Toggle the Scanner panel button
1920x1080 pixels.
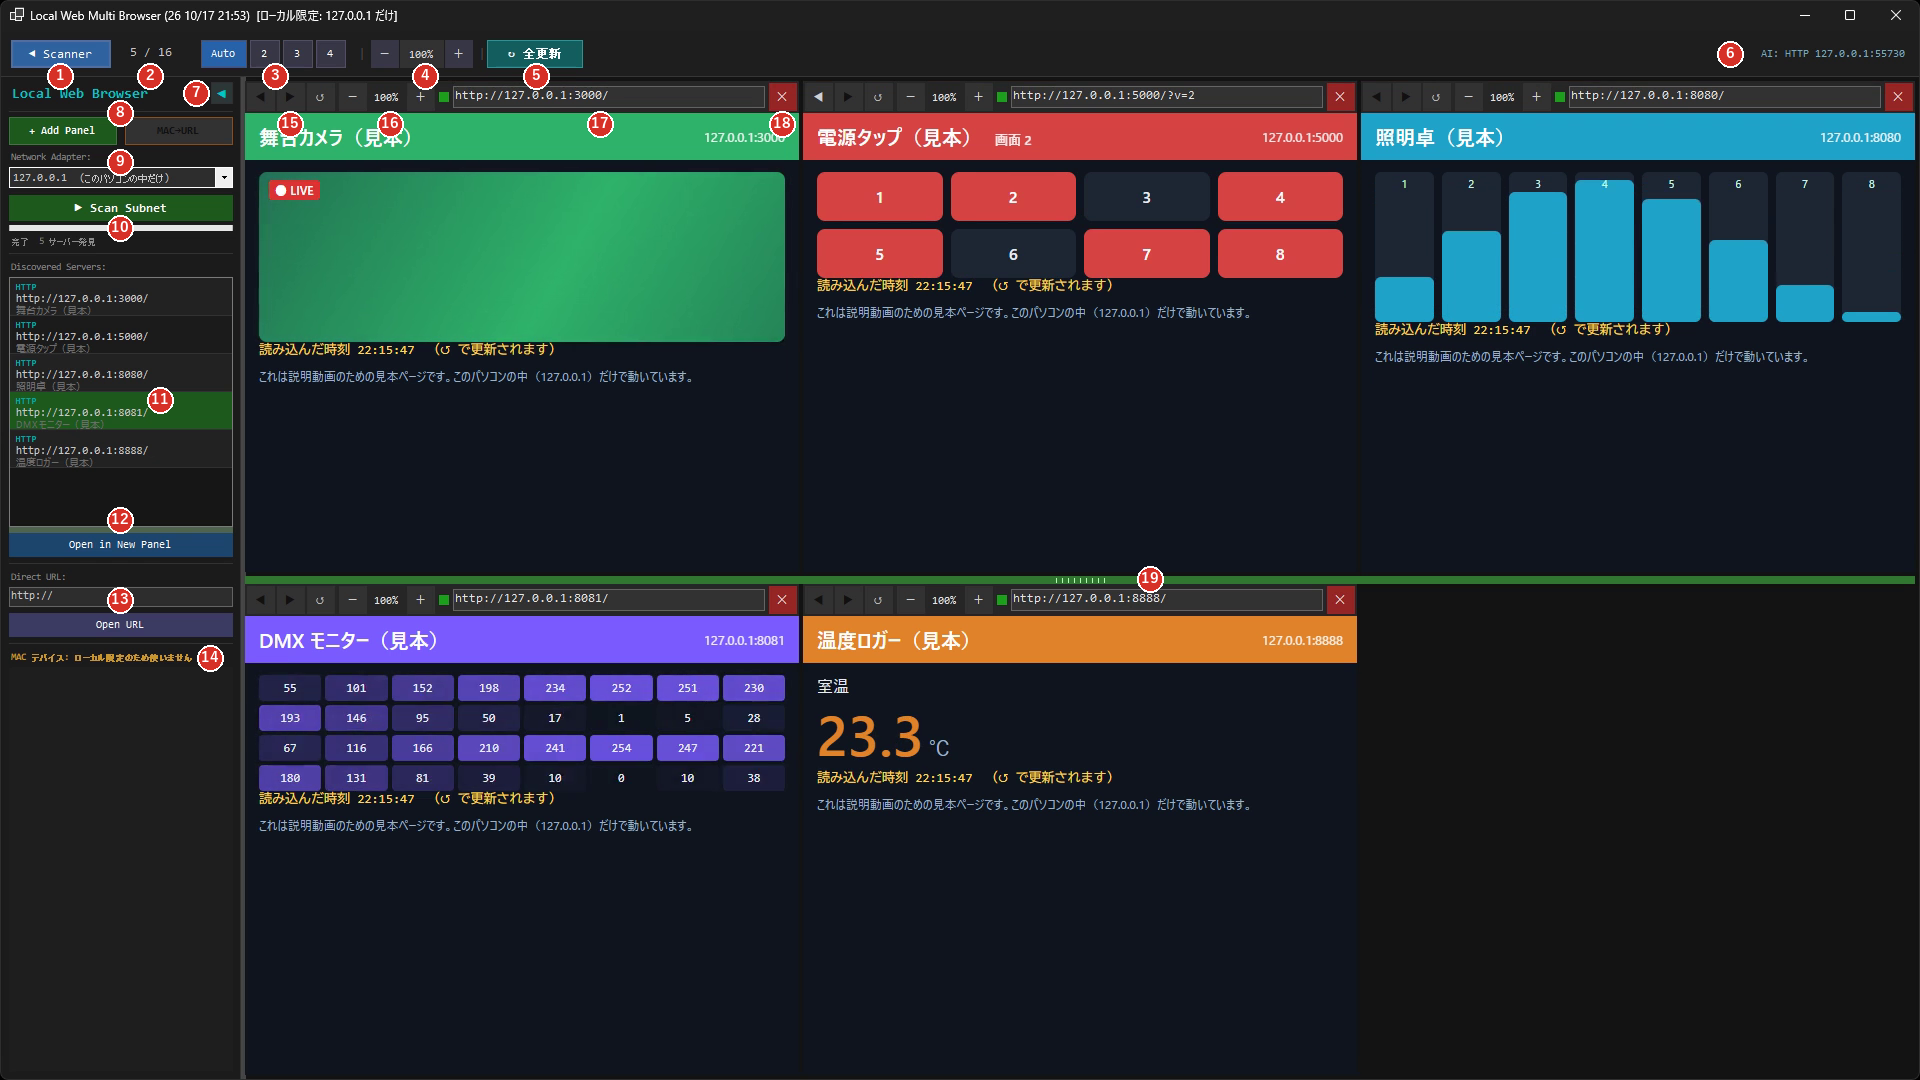tap(61, 54)
